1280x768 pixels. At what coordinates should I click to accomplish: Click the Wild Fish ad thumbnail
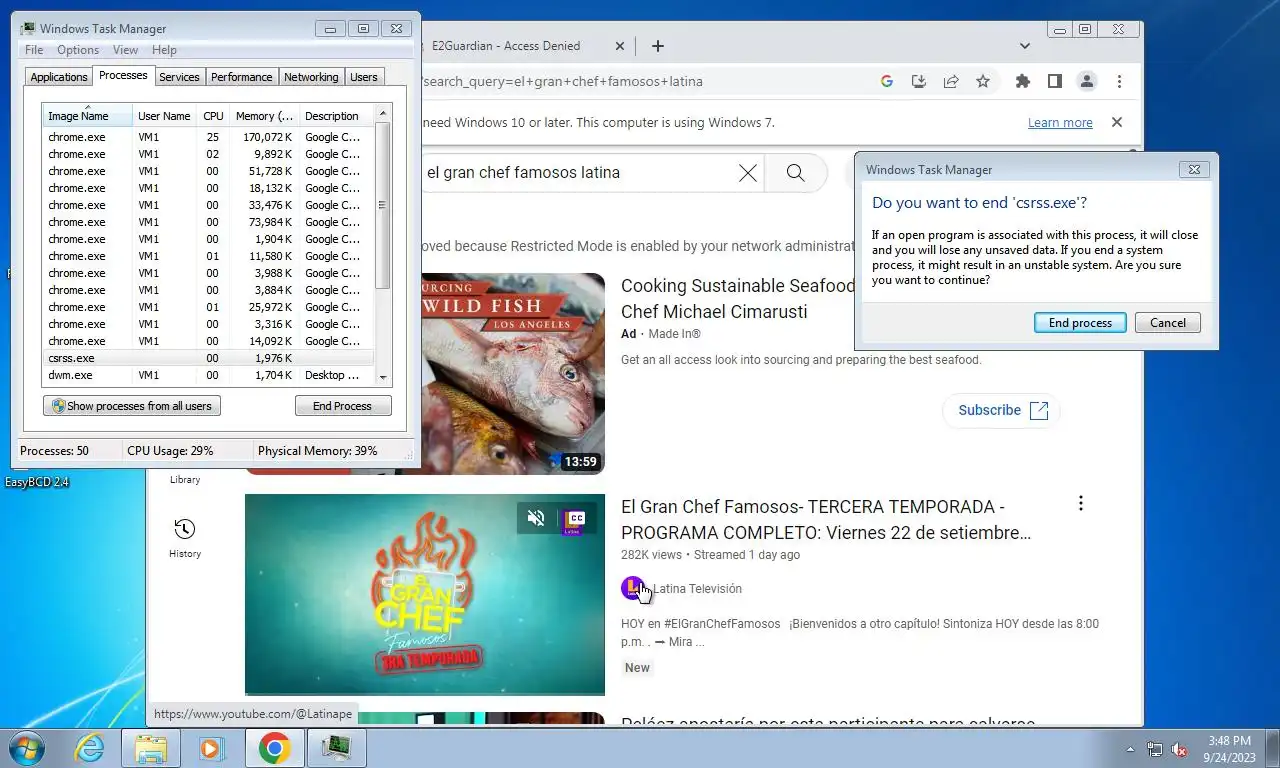coord(512,373)
